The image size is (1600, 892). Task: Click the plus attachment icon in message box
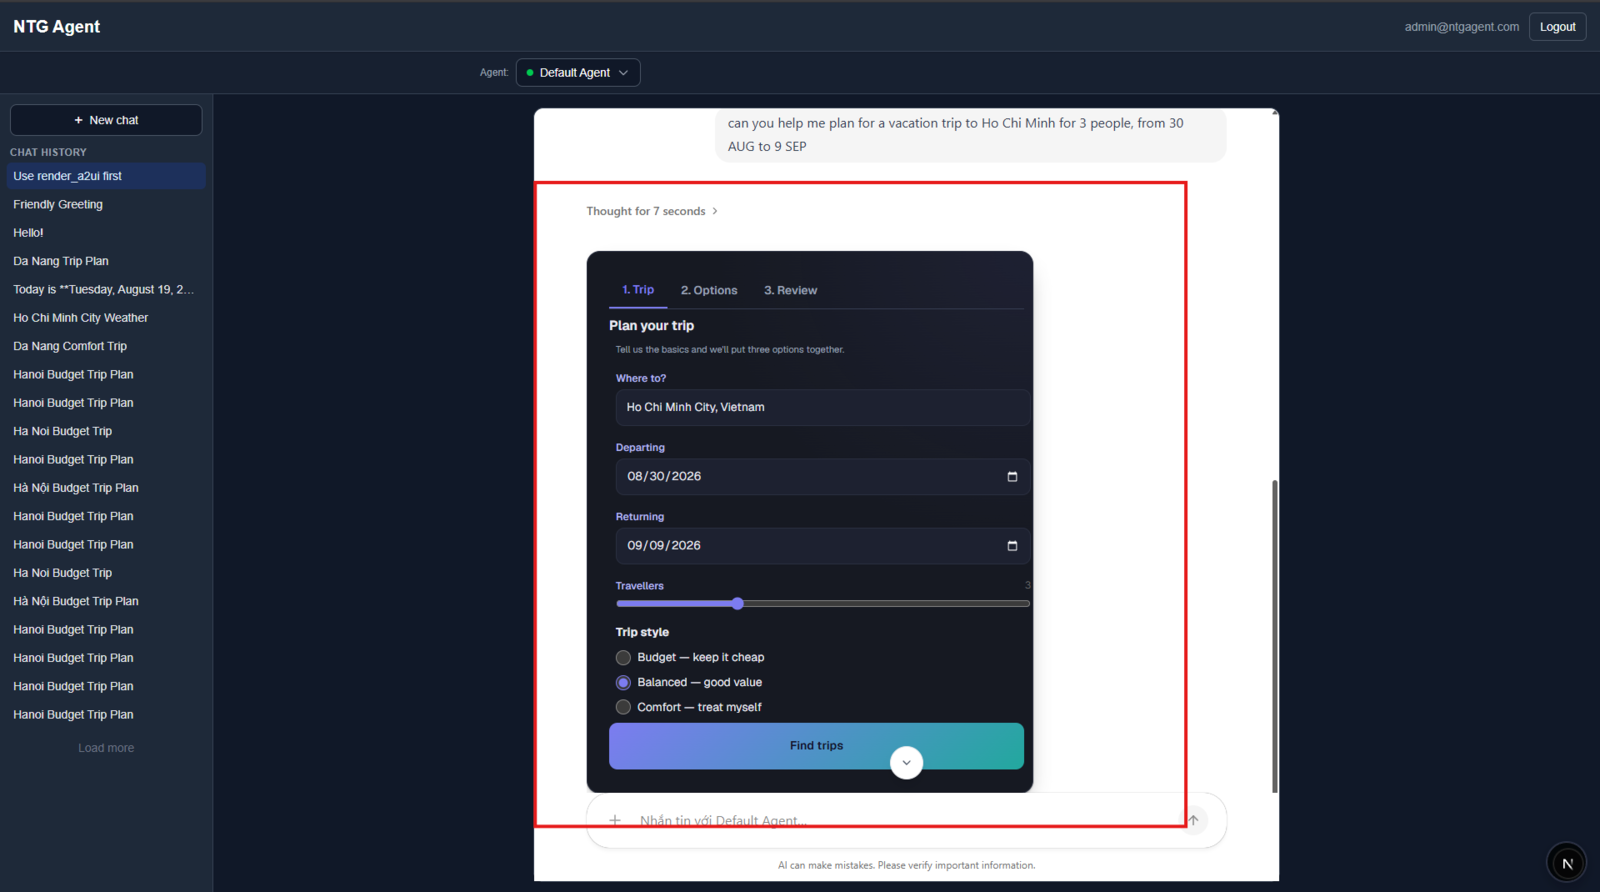coord(615,820)
